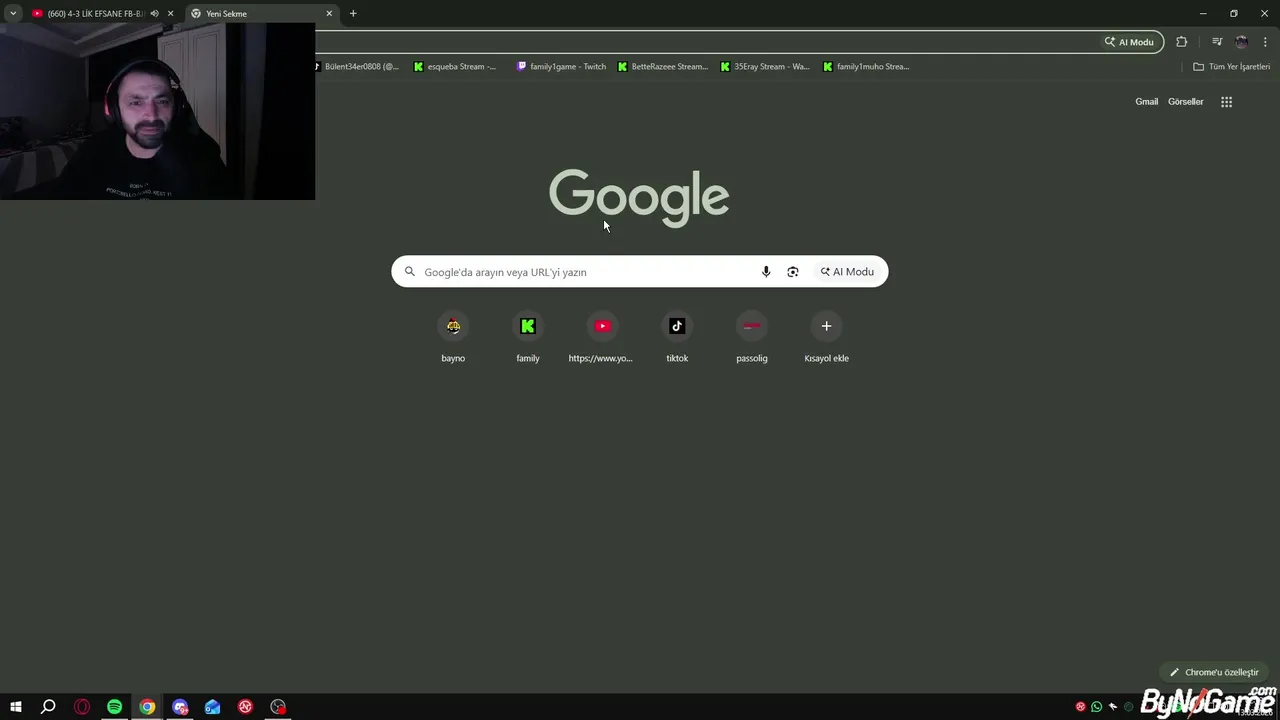Open the Windows Start menu
This screenshot has height=720, width=1280.
pos(16,707)
